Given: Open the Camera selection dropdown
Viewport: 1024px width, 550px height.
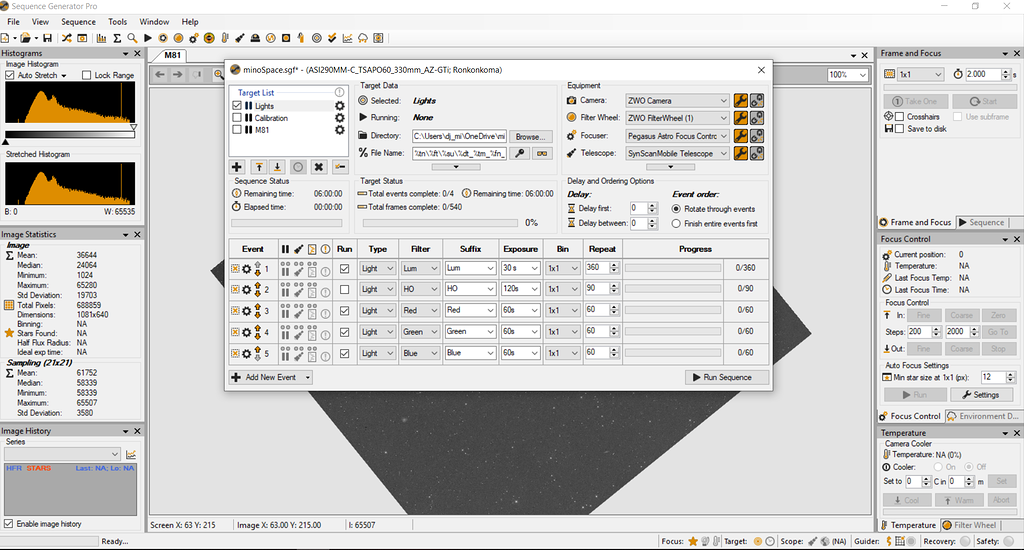Looking at the screenshot, I should (677, 101).
